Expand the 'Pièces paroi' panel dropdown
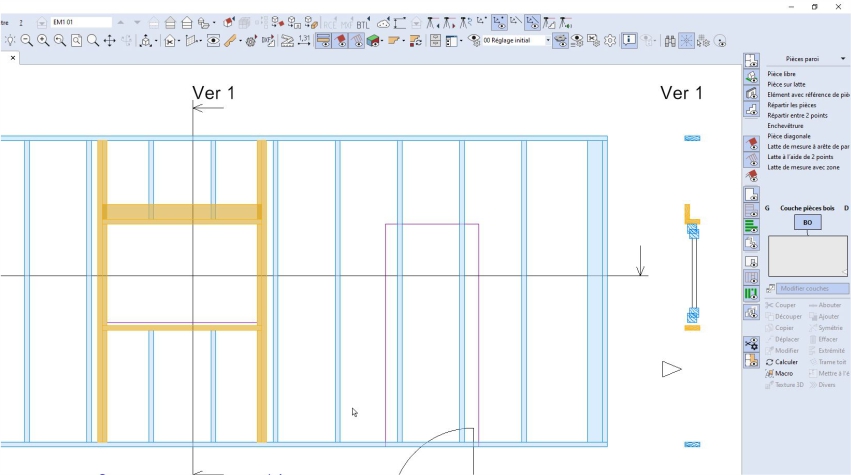Viewport: 851px width, 475px height. point(843,60)
